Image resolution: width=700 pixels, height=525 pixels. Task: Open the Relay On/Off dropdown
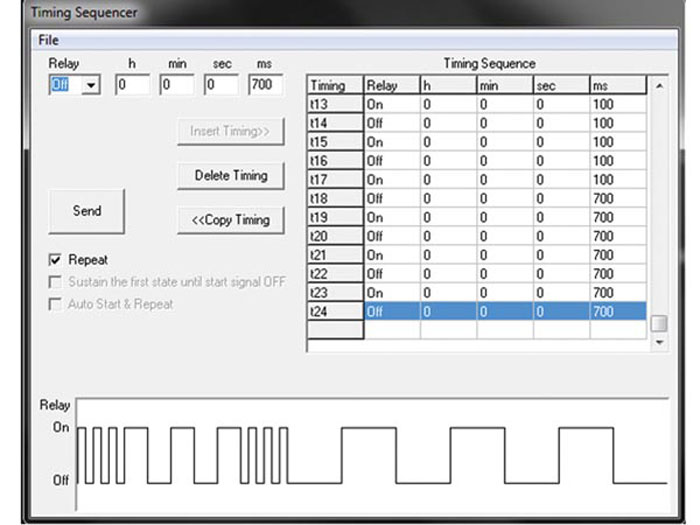pos(92,86)
